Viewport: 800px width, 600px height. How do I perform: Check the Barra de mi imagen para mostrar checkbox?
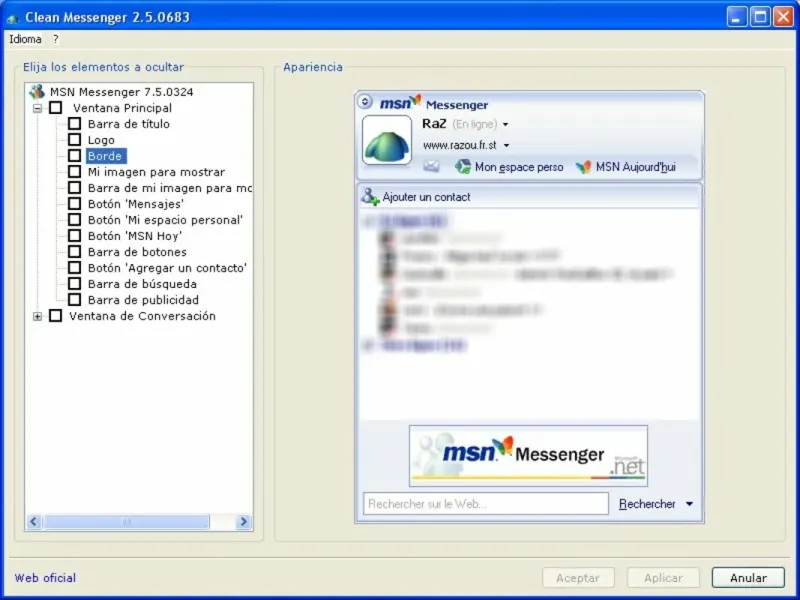pos(74,188)
